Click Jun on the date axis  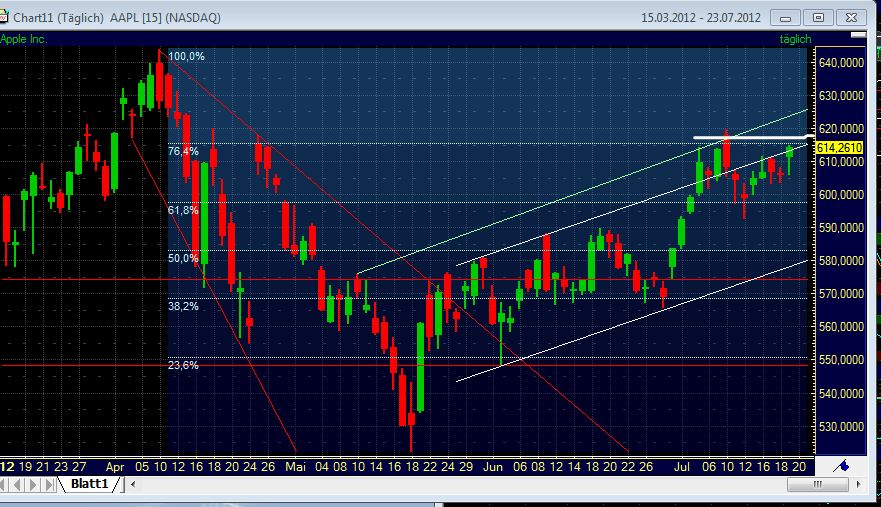(493, 467)
